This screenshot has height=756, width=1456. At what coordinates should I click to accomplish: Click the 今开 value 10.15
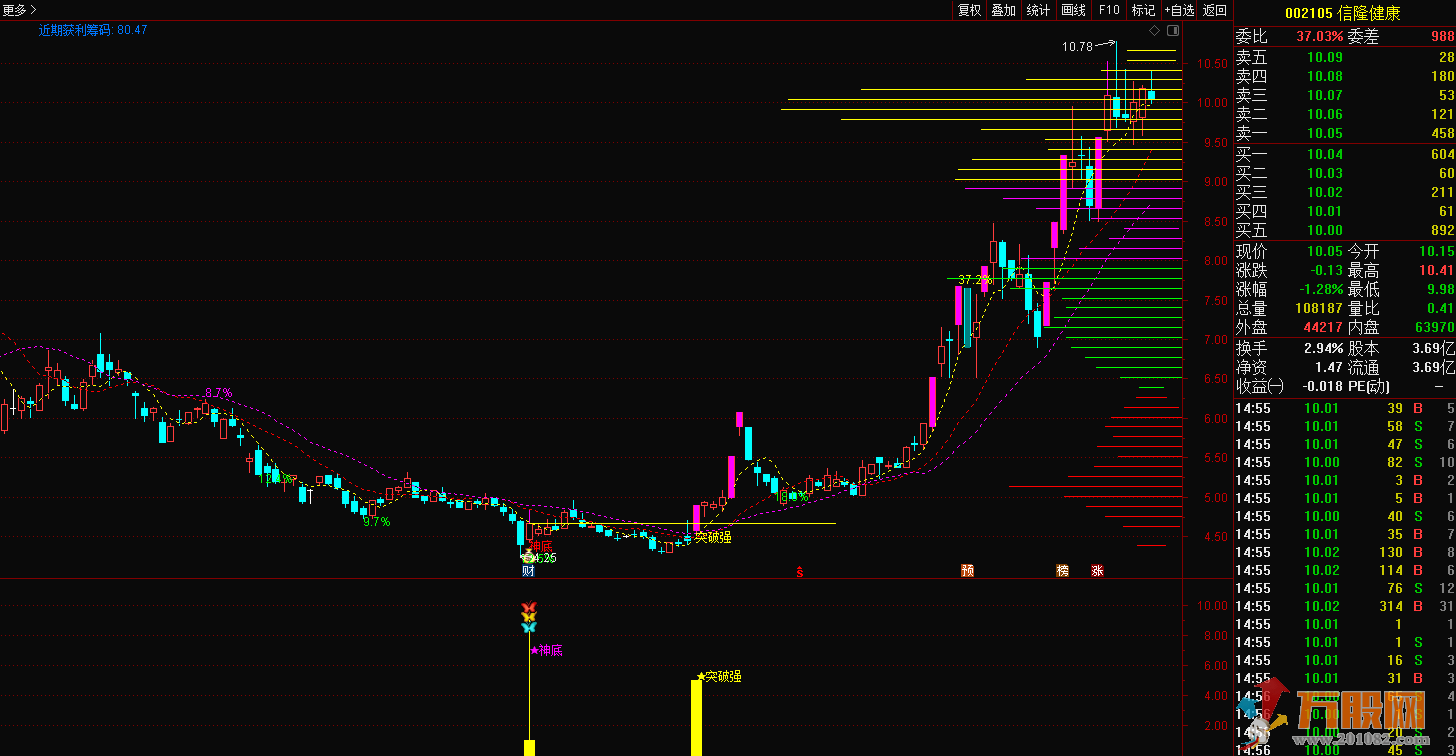pyautogui.click(x=1436, y=251)
